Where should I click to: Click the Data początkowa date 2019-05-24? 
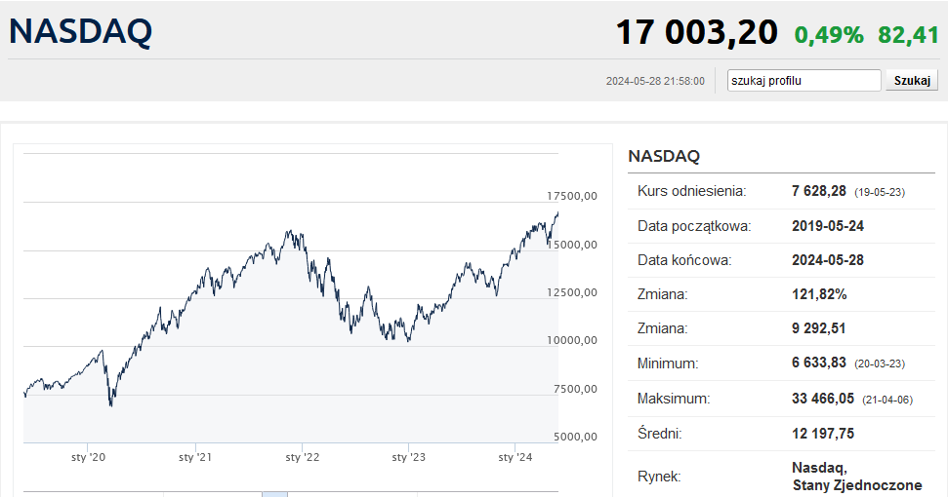pos(827,226)
